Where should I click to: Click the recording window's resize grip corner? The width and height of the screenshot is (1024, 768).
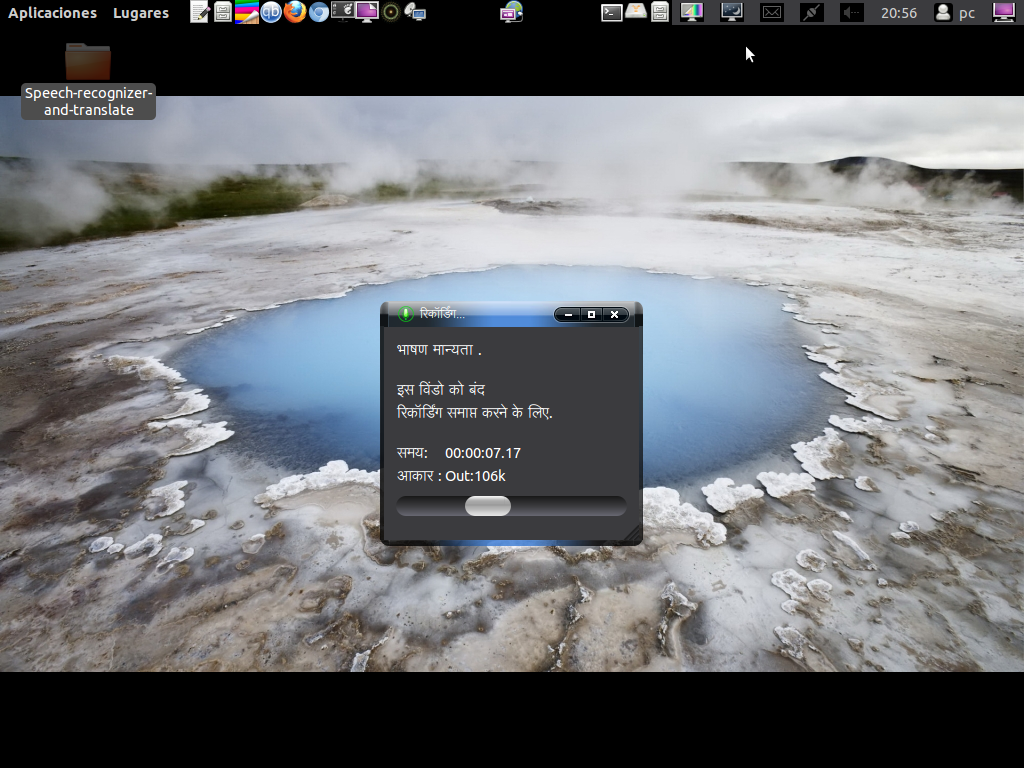coord(633,536)
